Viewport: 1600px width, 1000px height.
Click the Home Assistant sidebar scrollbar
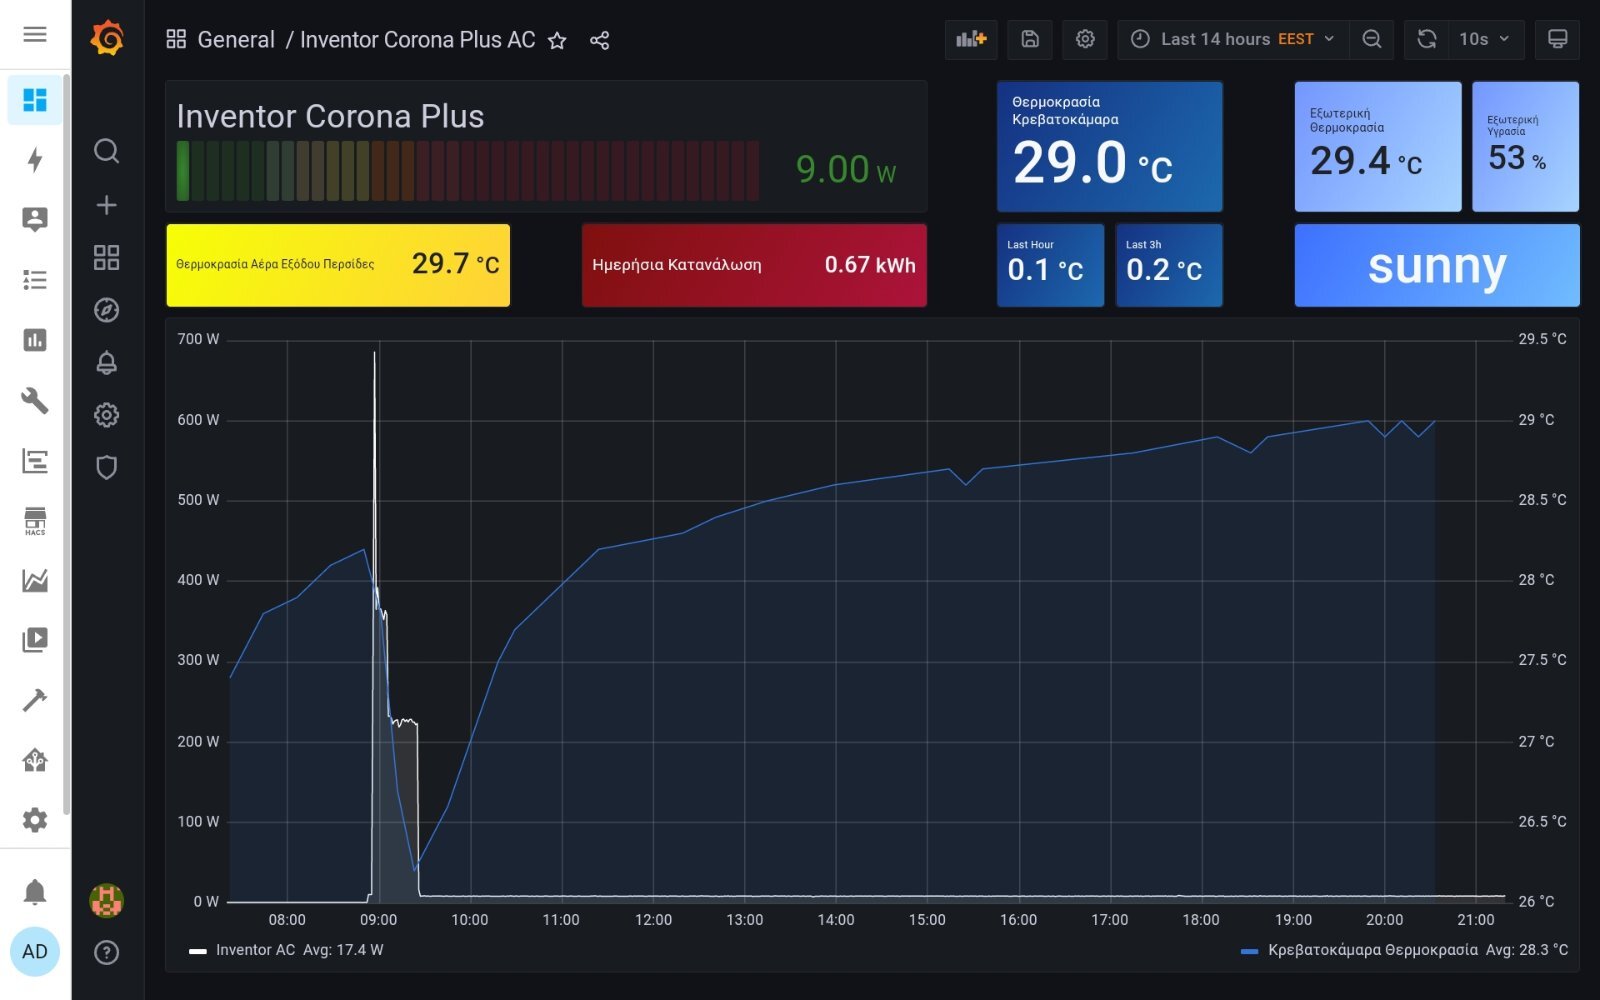(x=67, y=445)
